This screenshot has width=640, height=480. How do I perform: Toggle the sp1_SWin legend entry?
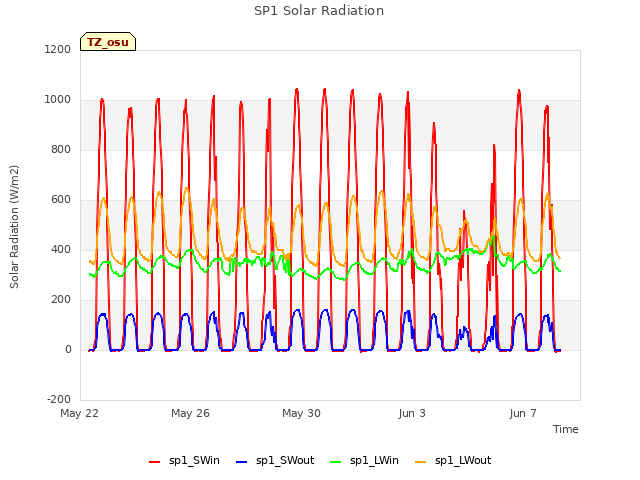184,461
